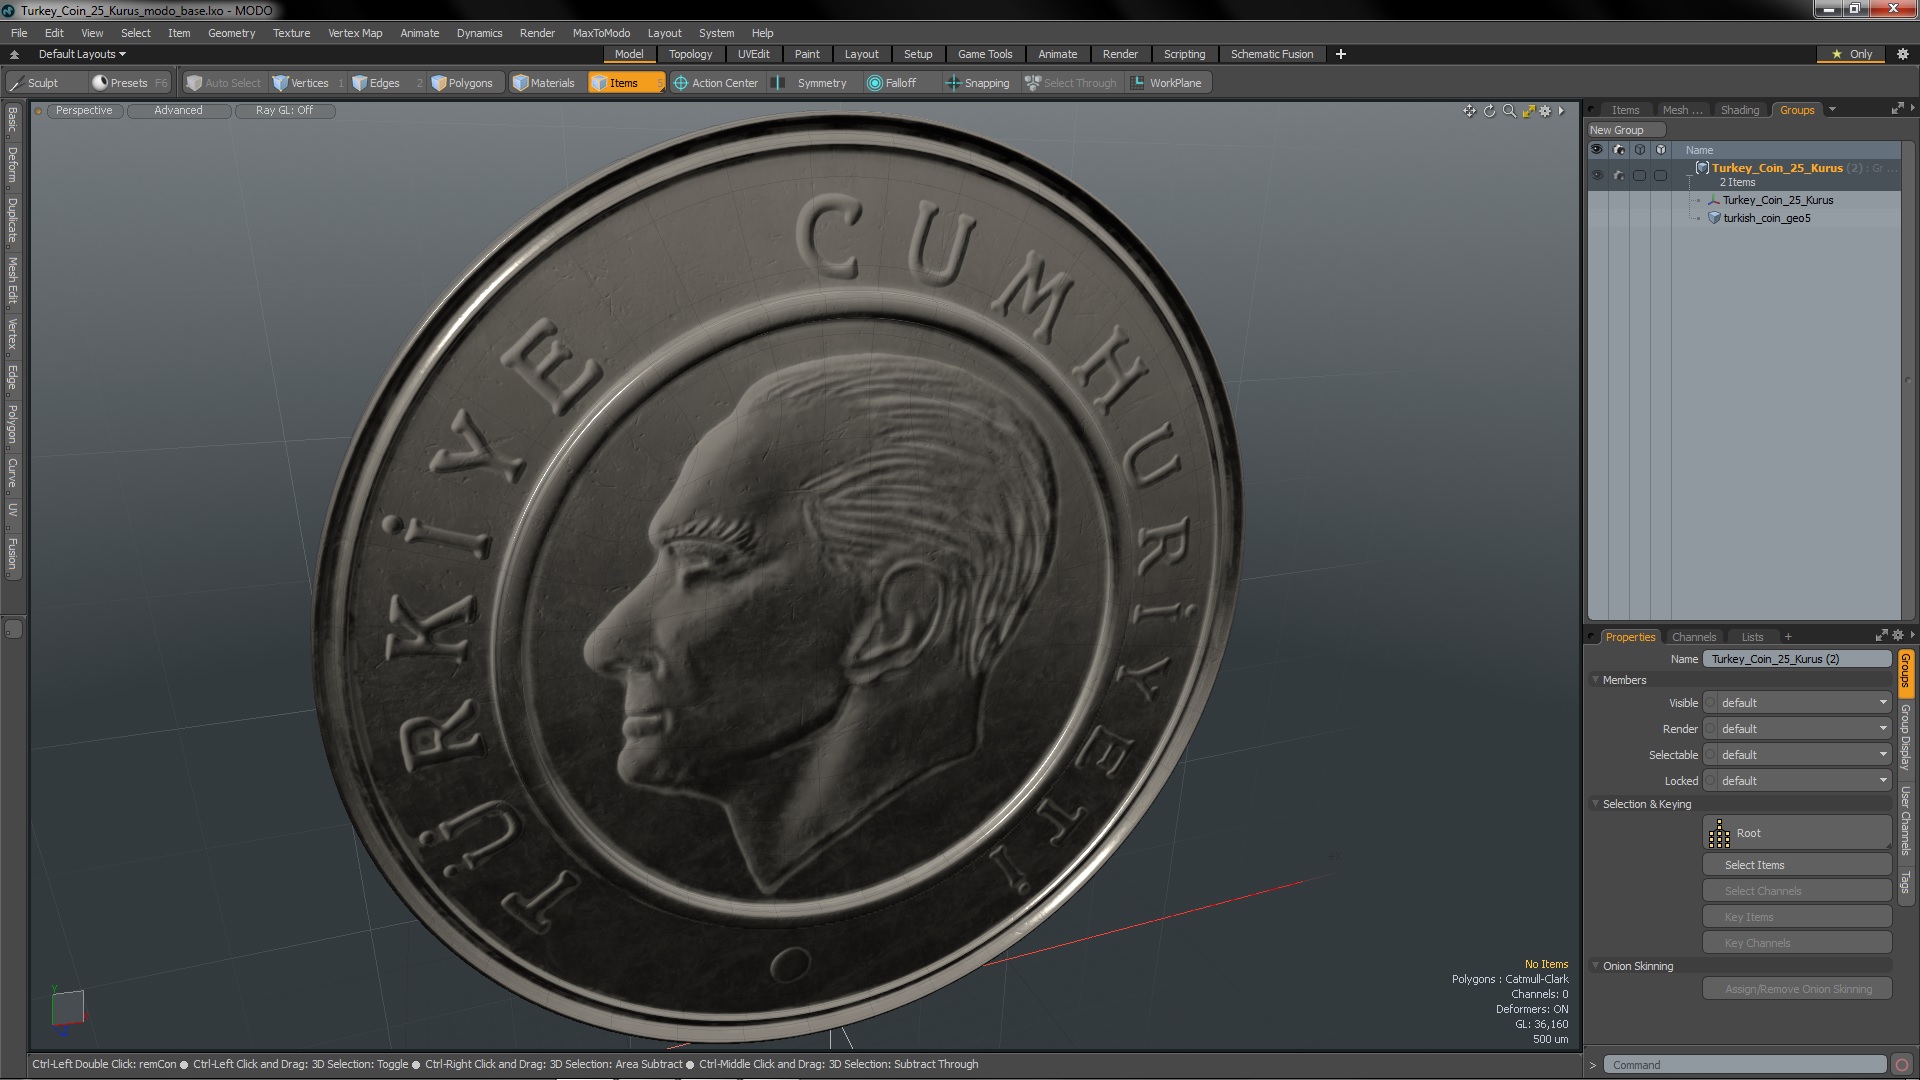
Task: Switch to the Channels tab
Action: point(1693,637)
